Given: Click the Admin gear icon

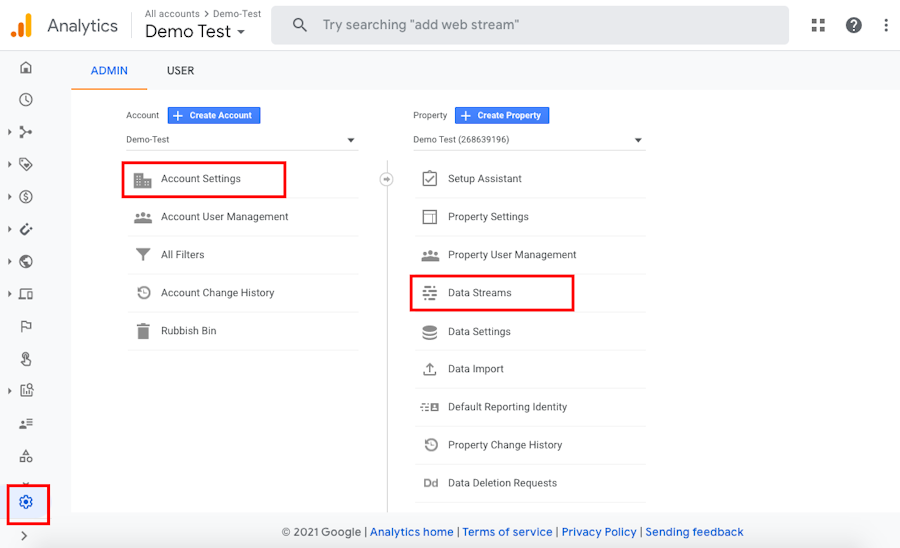Looking at the screenshot, I should coord(26,502).
